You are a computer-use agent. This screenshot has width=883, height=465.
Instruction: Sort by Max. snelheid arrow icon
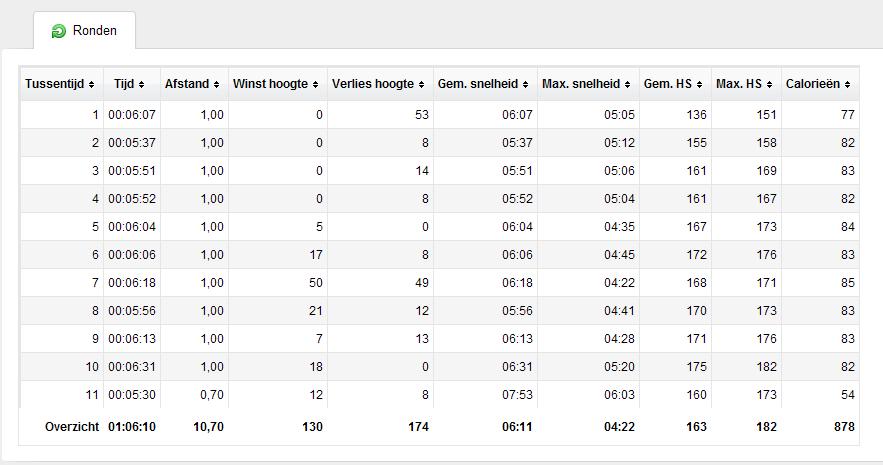[x=627, y=84]
